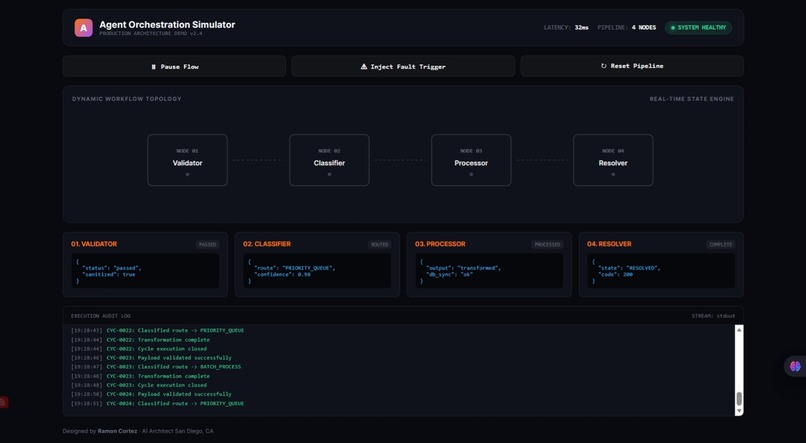Click log line 'CYC-0024: Payload validated successfully'
This screenshot has width=806, height=443.
(169, 394)
